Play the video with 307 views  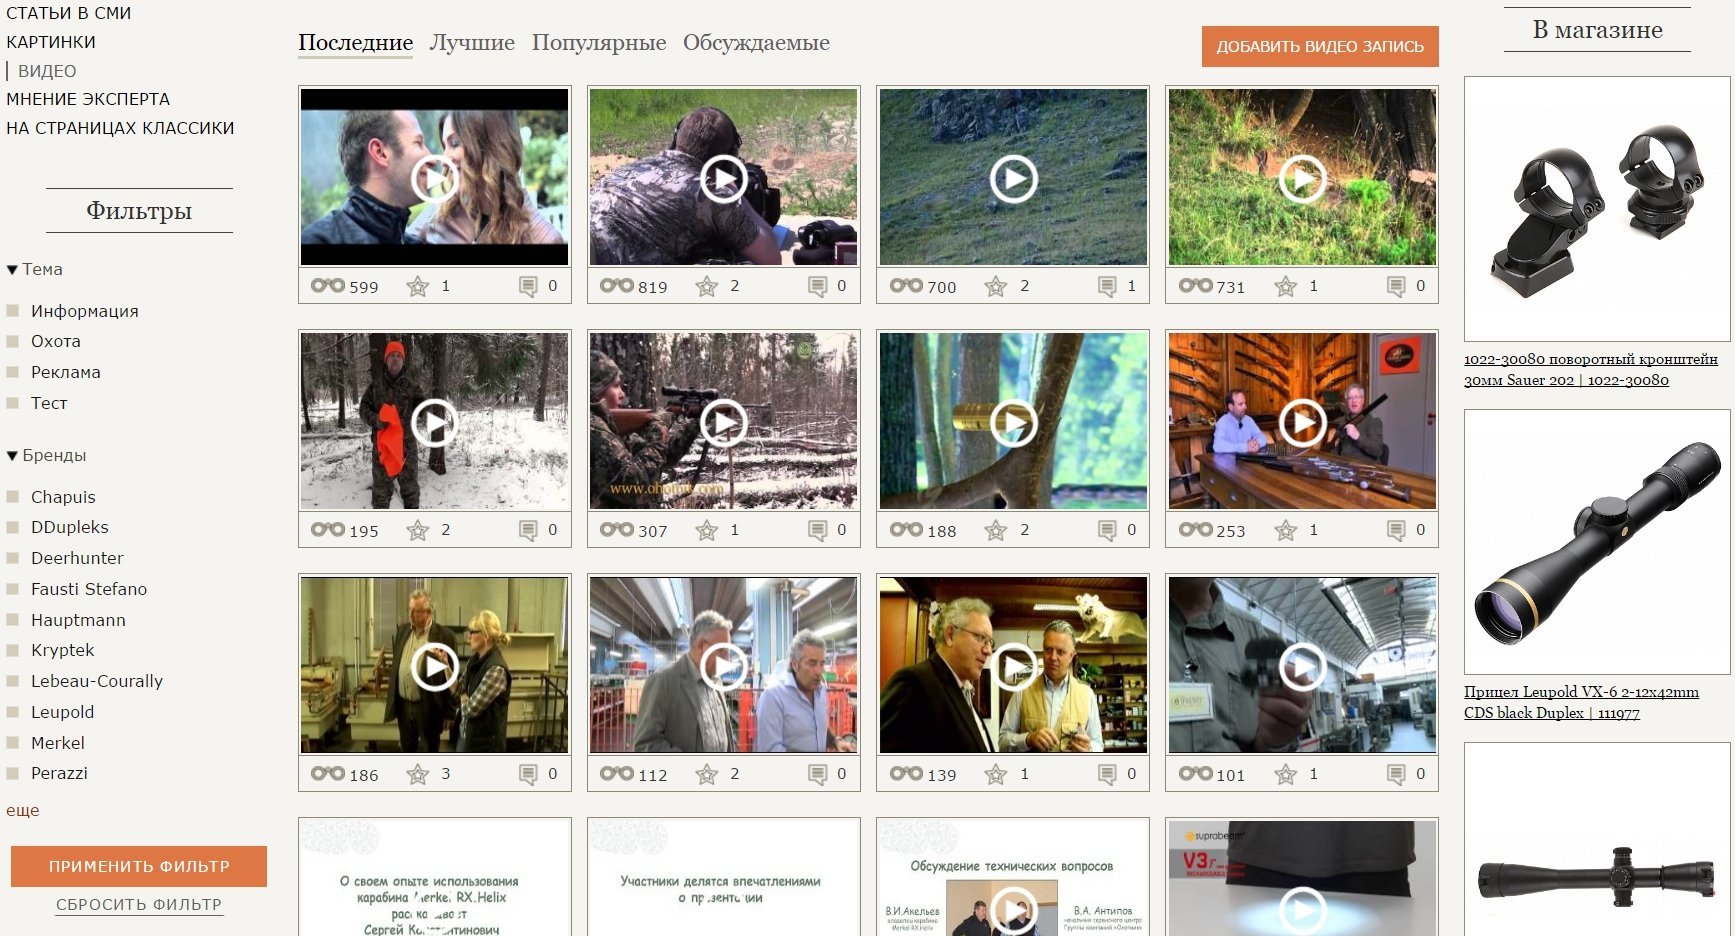pyautogui.click(x=723, y=423)
